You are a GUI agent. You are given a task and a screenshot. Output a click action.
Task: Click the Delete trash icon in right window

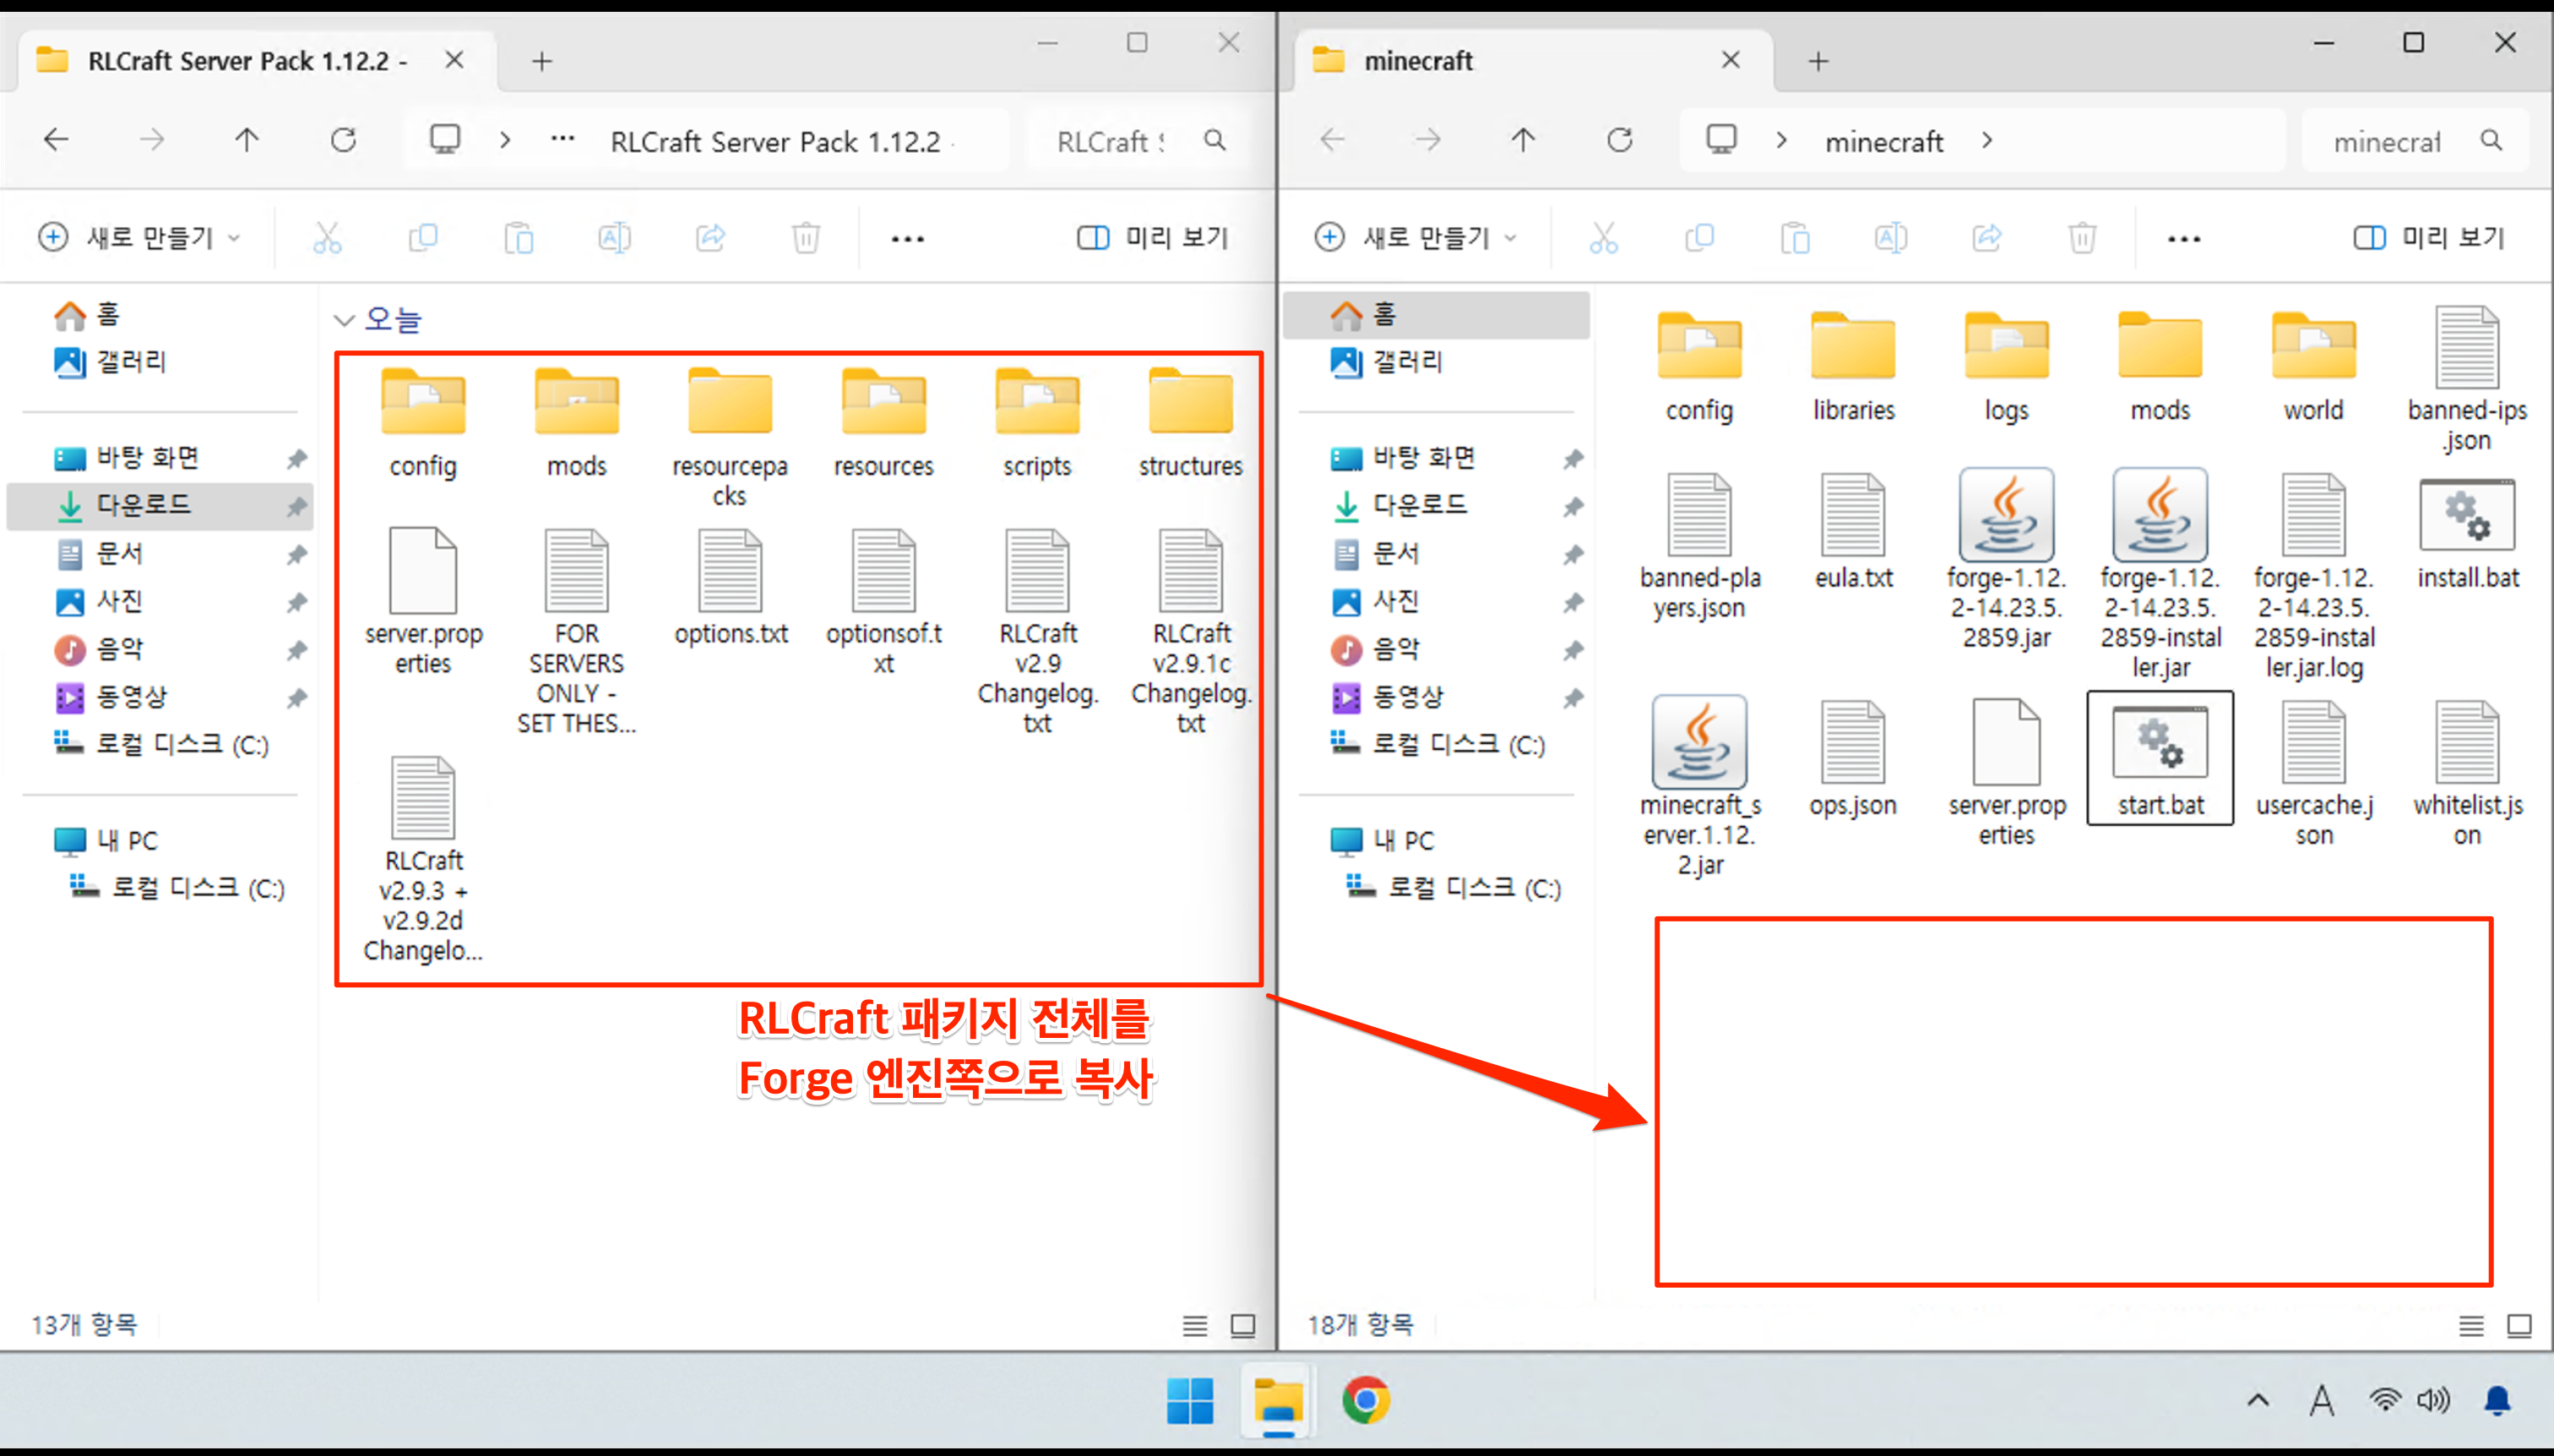(x=2082, y=238)
